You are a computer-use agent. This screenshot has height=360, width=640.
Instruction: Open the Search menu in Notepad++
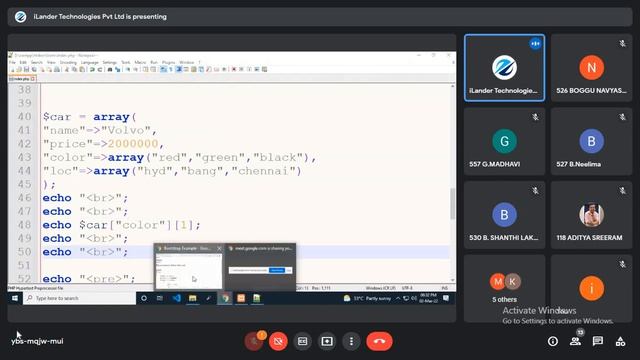(37, 62)
